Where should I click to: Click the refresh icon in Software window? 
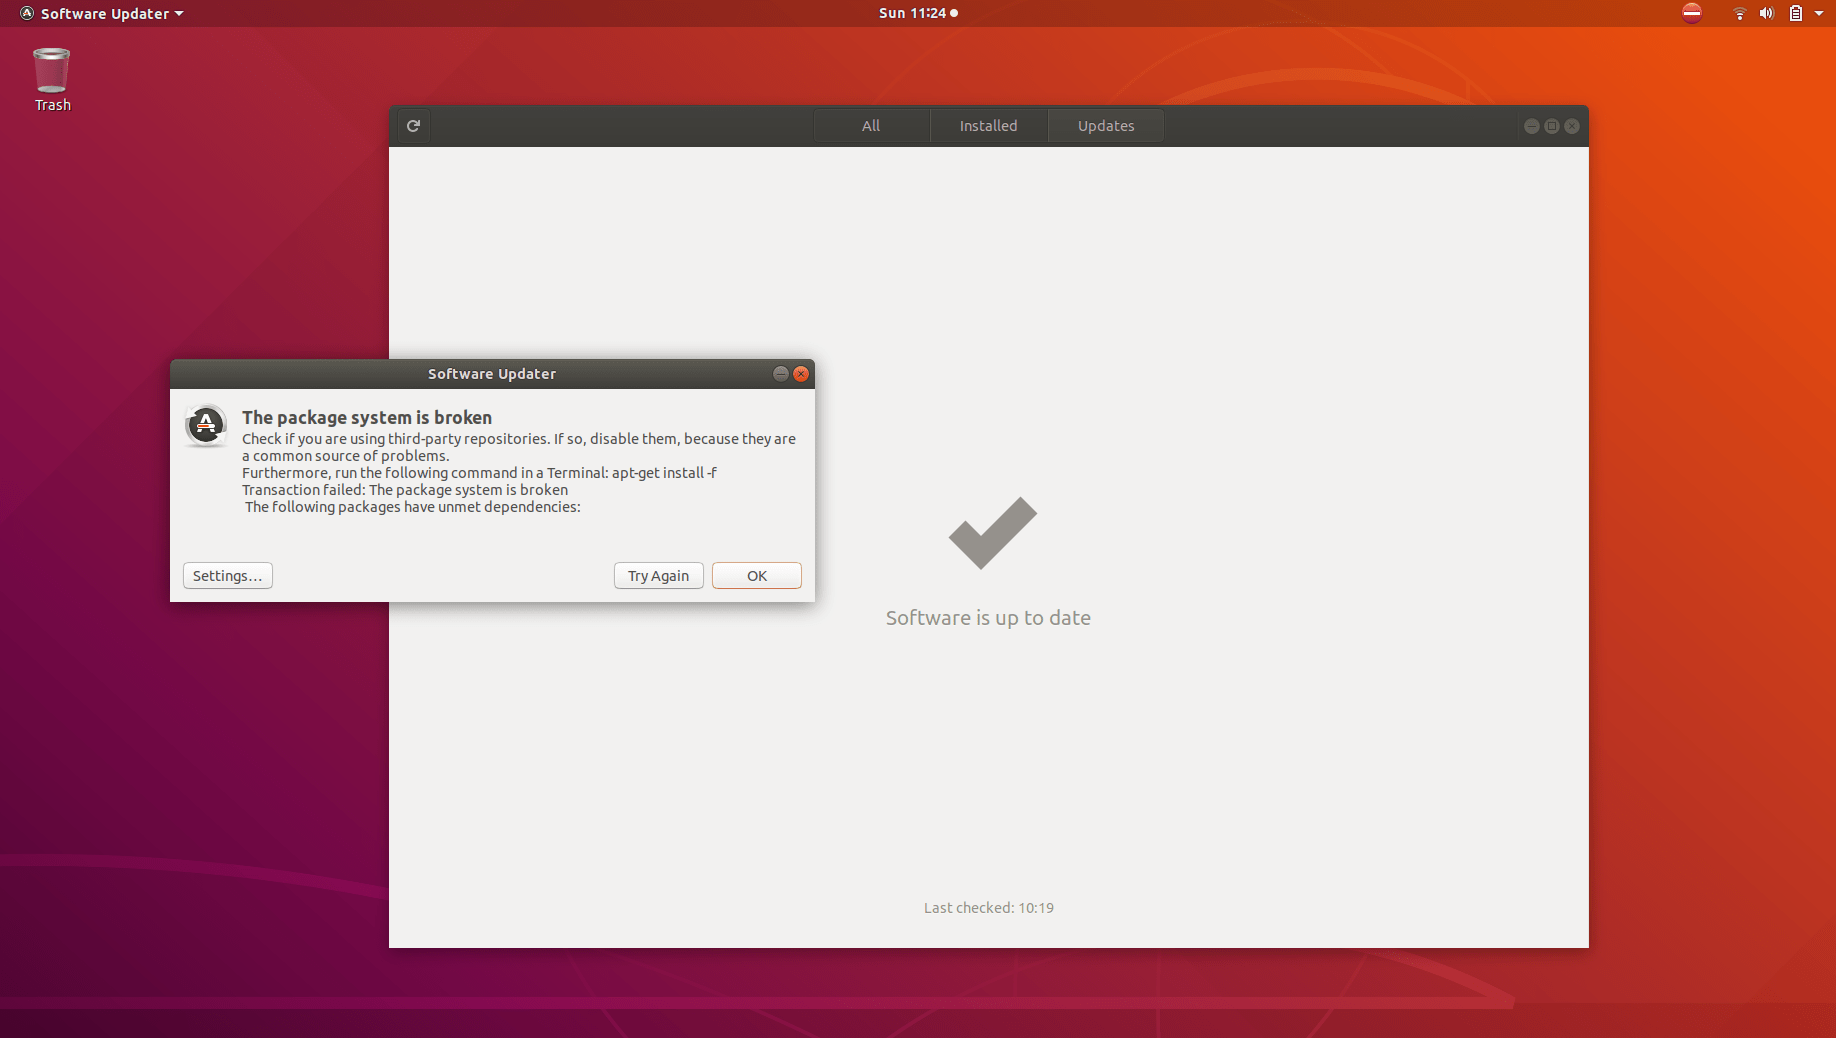pos(413,126)
